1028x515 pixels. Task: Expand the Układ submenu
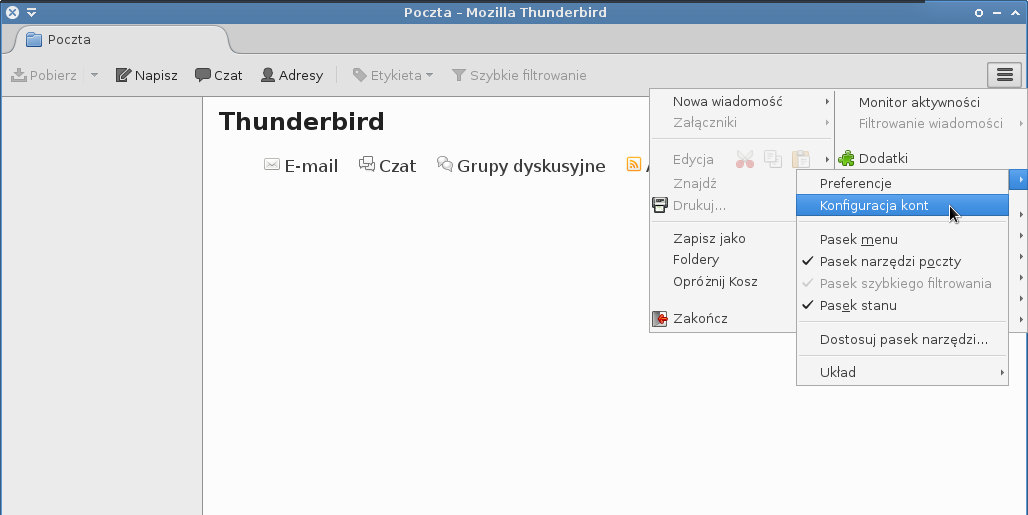[x=902, y=372]
